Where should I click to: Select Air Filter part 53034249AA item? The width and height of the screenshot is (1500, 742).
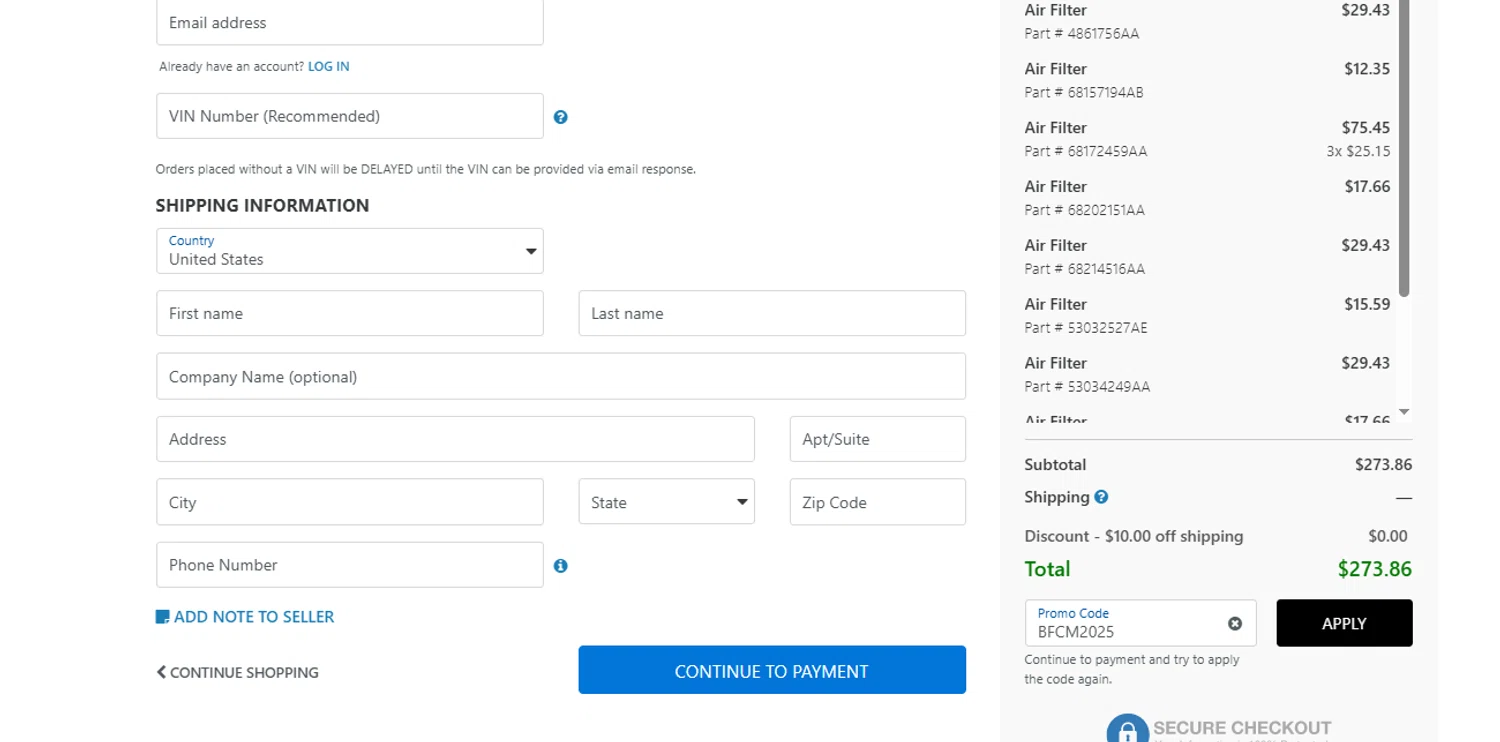point(1207,375)
